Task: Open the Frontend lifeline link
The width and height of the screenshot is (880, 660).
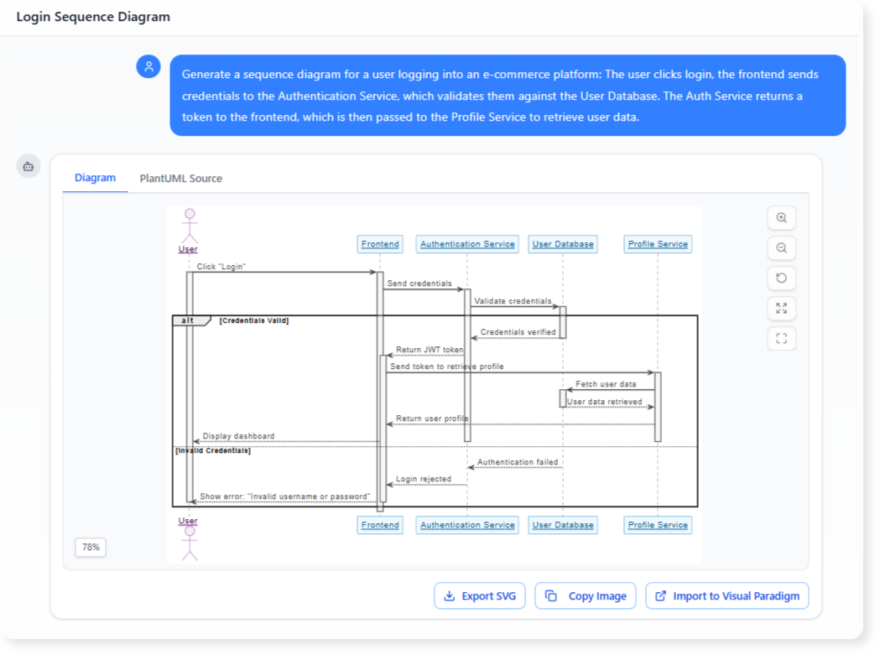Action: (379, 243)
